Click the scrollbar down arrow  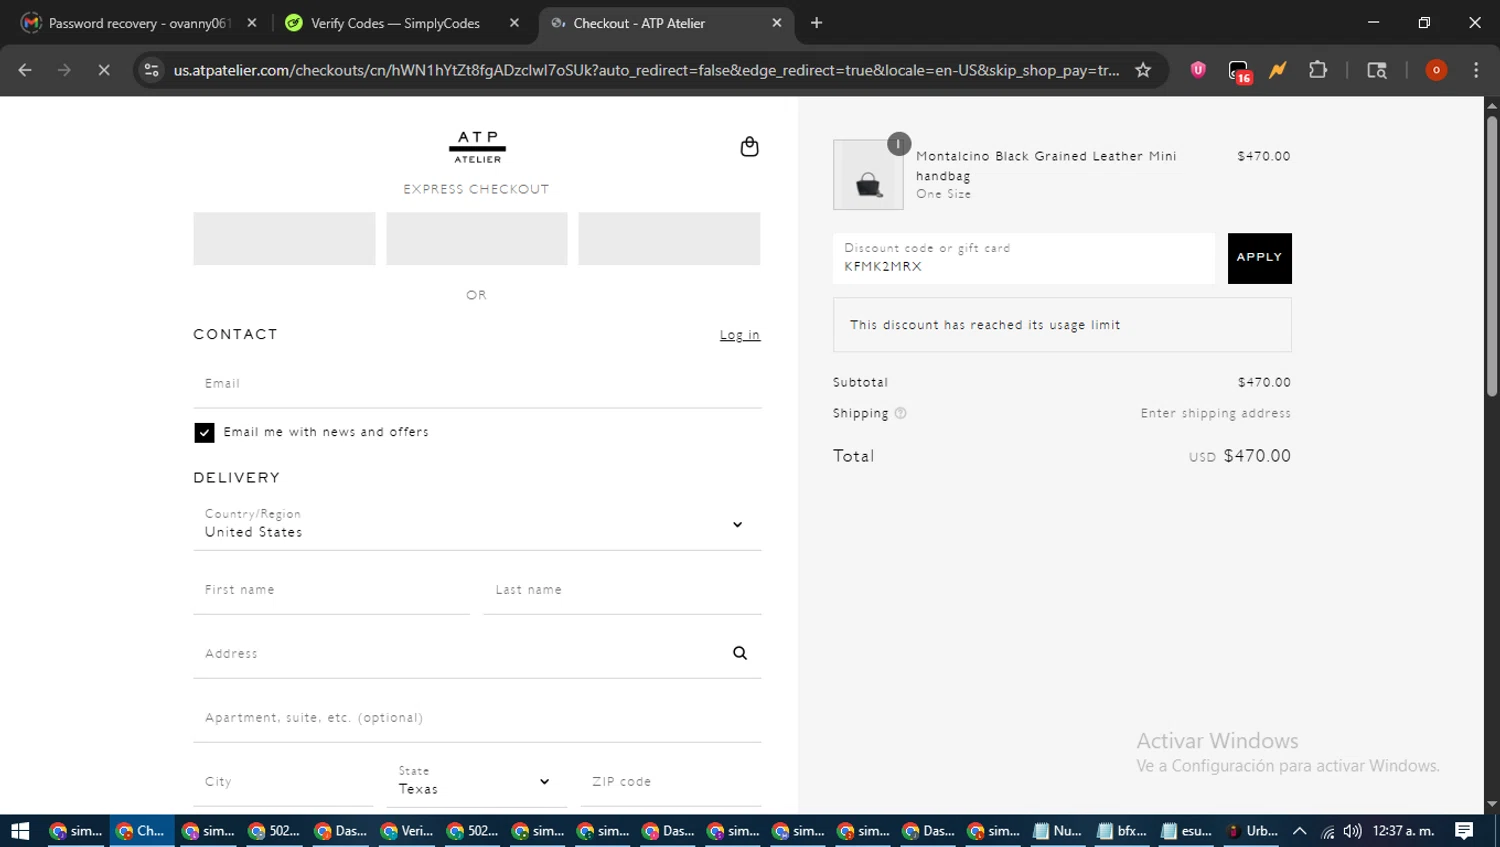pyautogui.click(x=1492, y=805)
